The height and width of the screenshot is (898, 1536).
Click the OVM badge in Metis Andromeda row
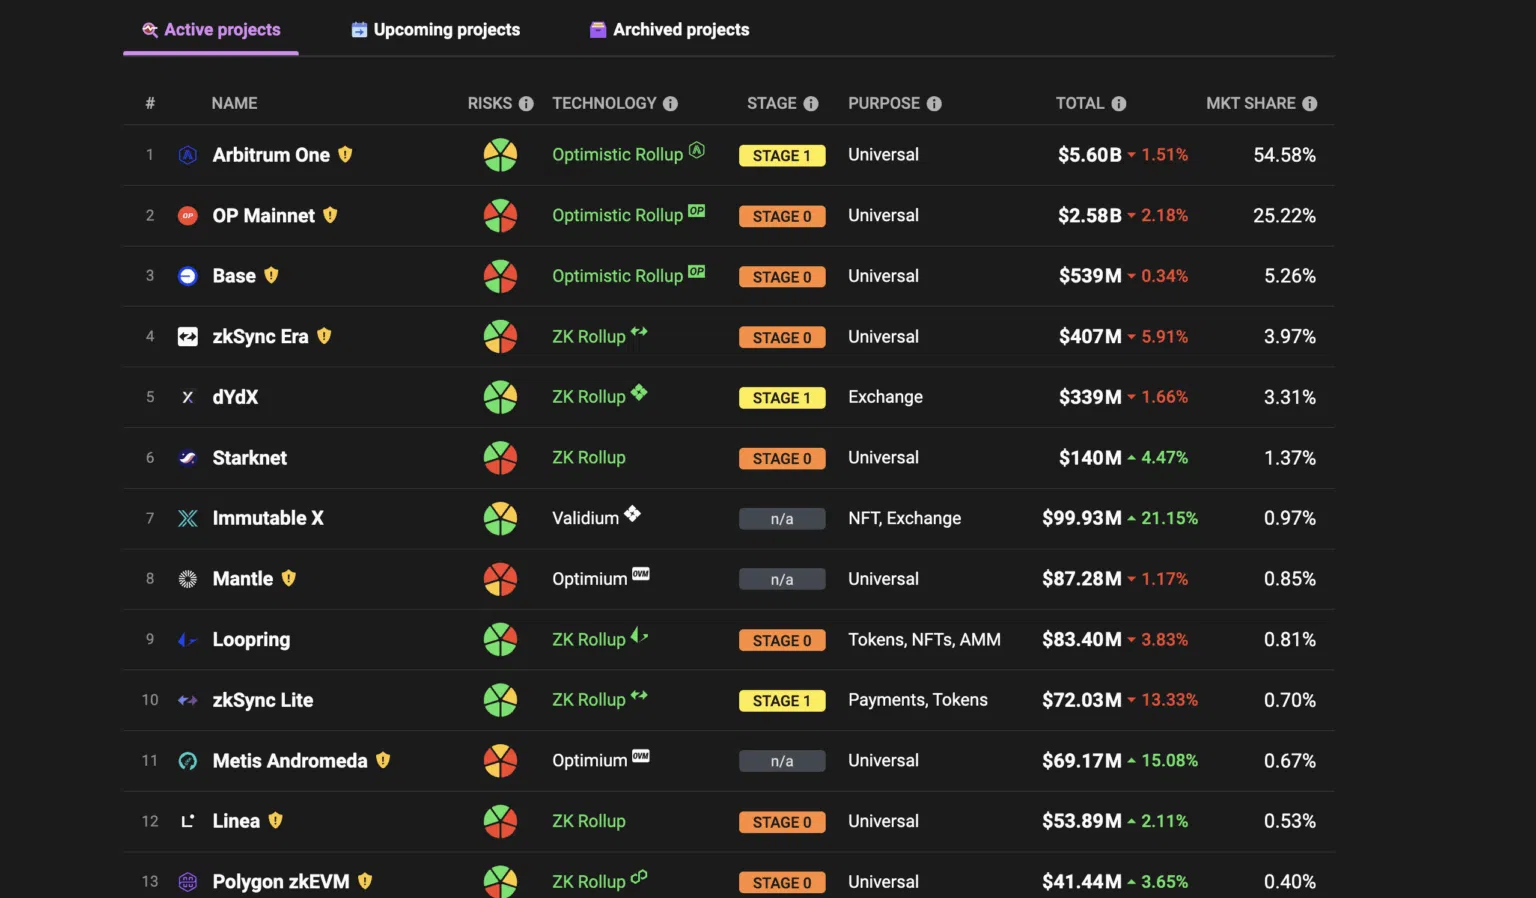[641, 756]
